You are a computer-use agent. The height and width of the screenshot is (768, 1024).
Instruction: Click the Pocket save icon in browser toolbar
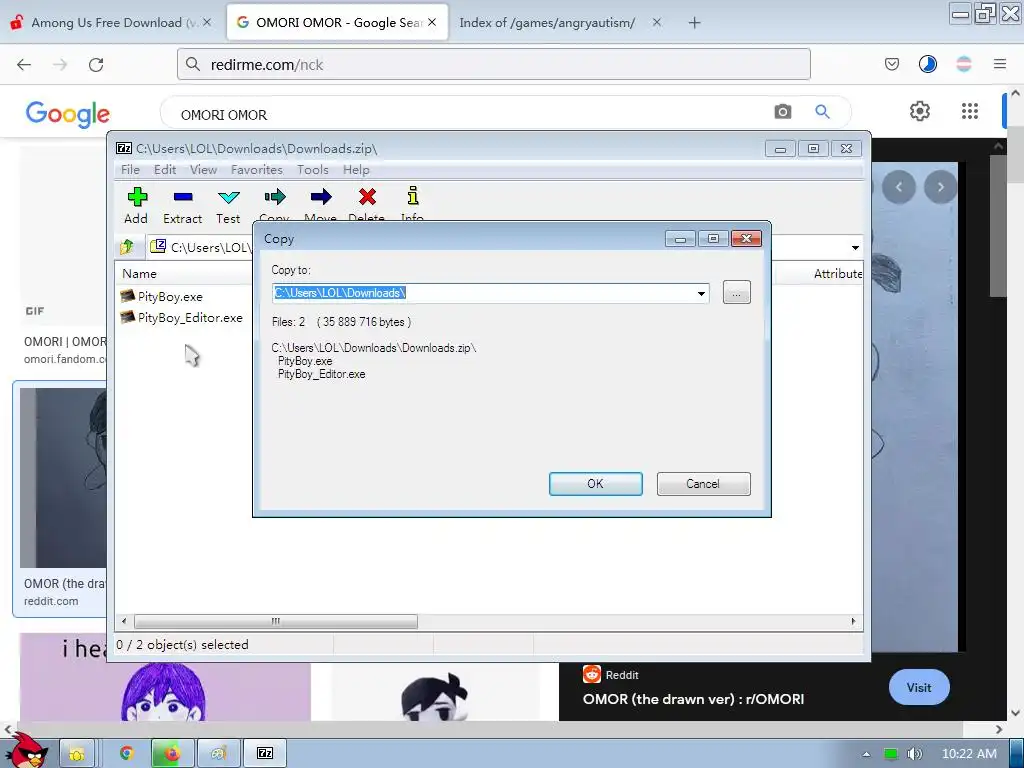tap(891, 64)
